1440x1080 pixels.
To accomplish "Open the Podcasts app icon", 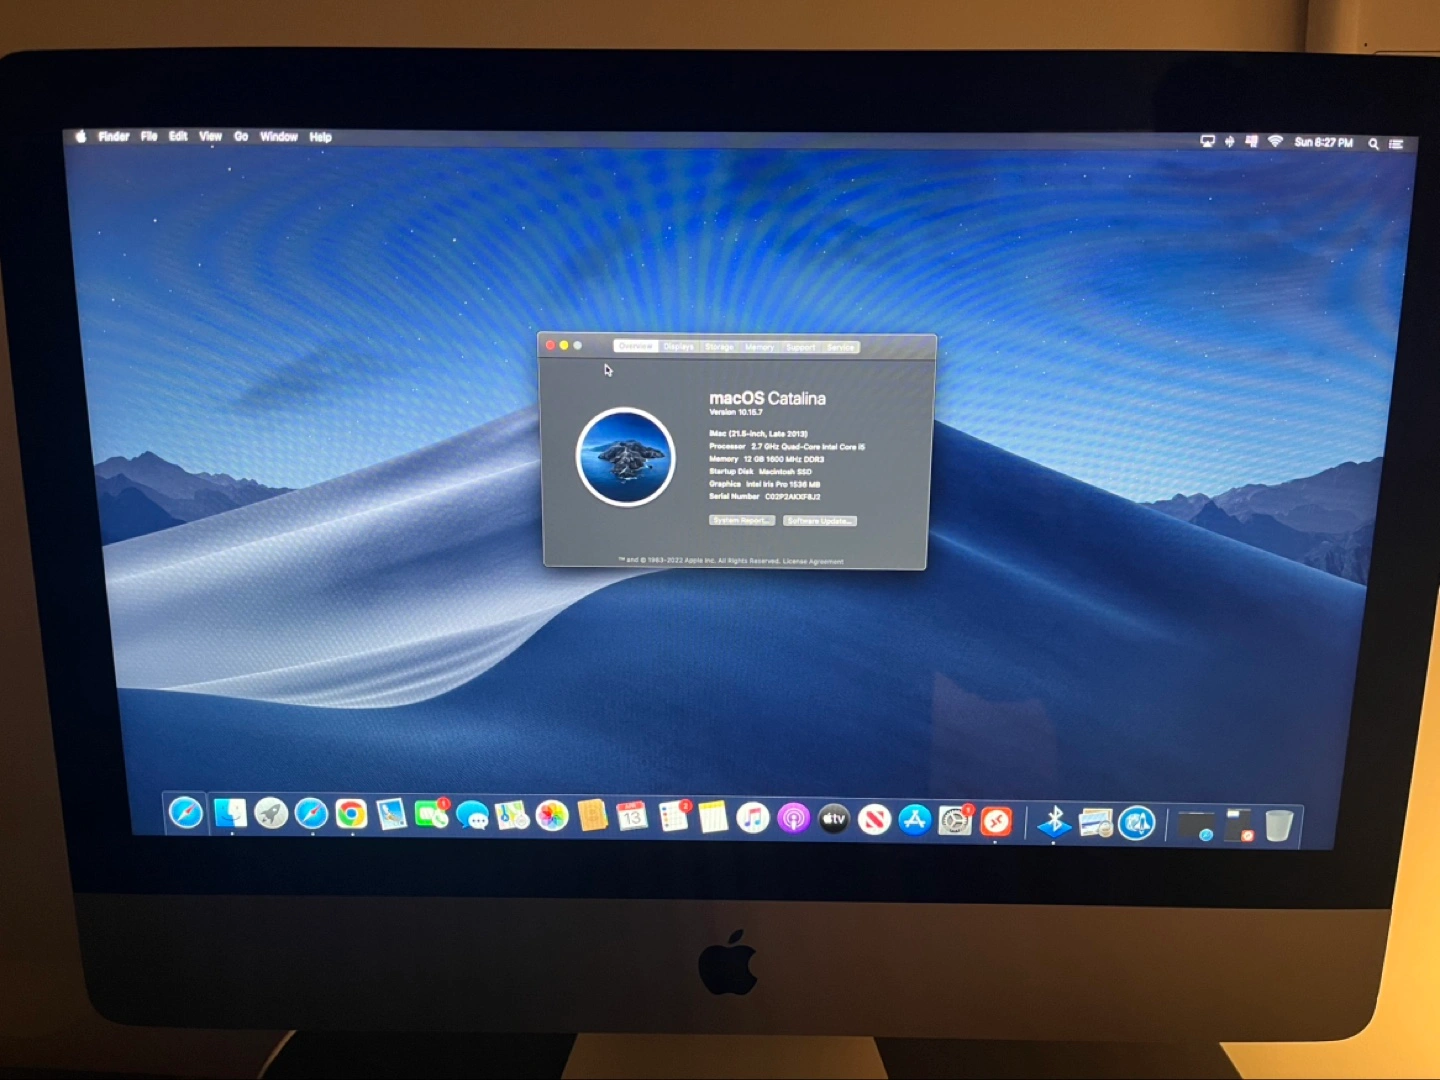I will pyautogui.click(x=793, y=820).
